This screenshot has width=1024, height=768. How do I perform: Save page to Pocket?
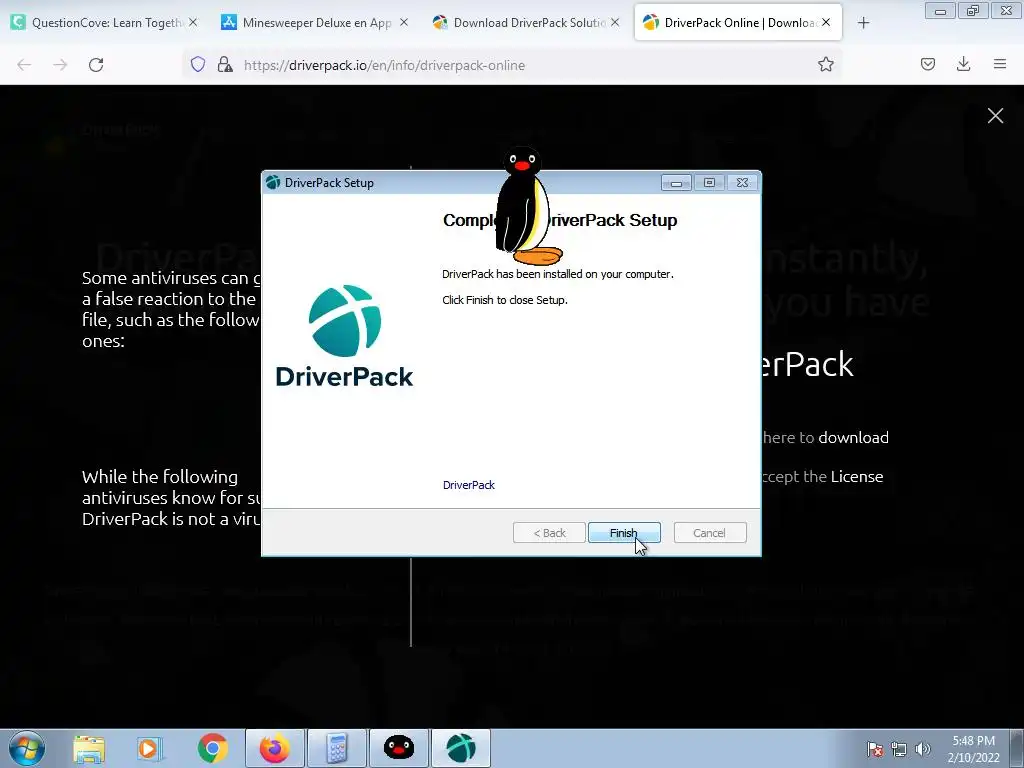928,64
